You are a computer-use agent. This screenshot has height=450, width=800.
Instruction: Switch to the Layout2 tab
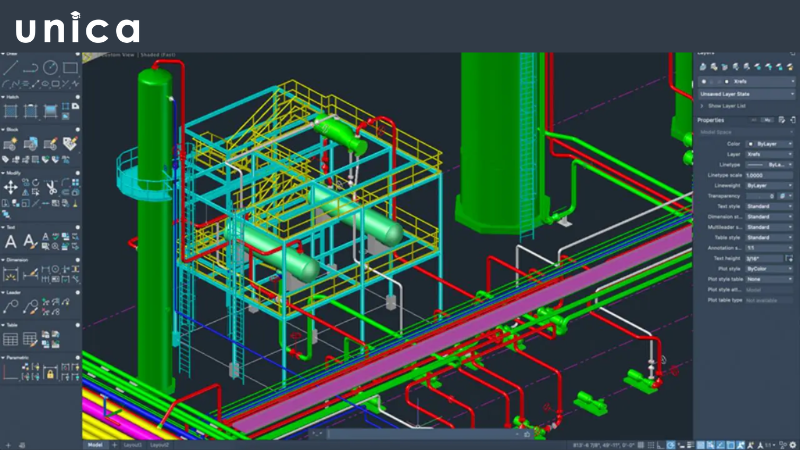click(159, 445)
